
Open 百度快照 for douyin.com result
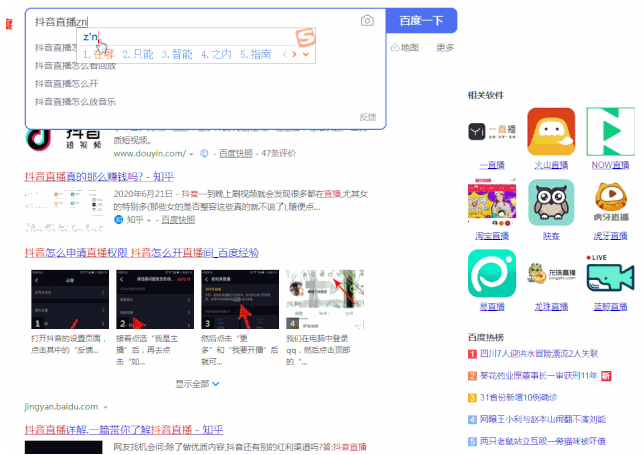pos(235,153)
